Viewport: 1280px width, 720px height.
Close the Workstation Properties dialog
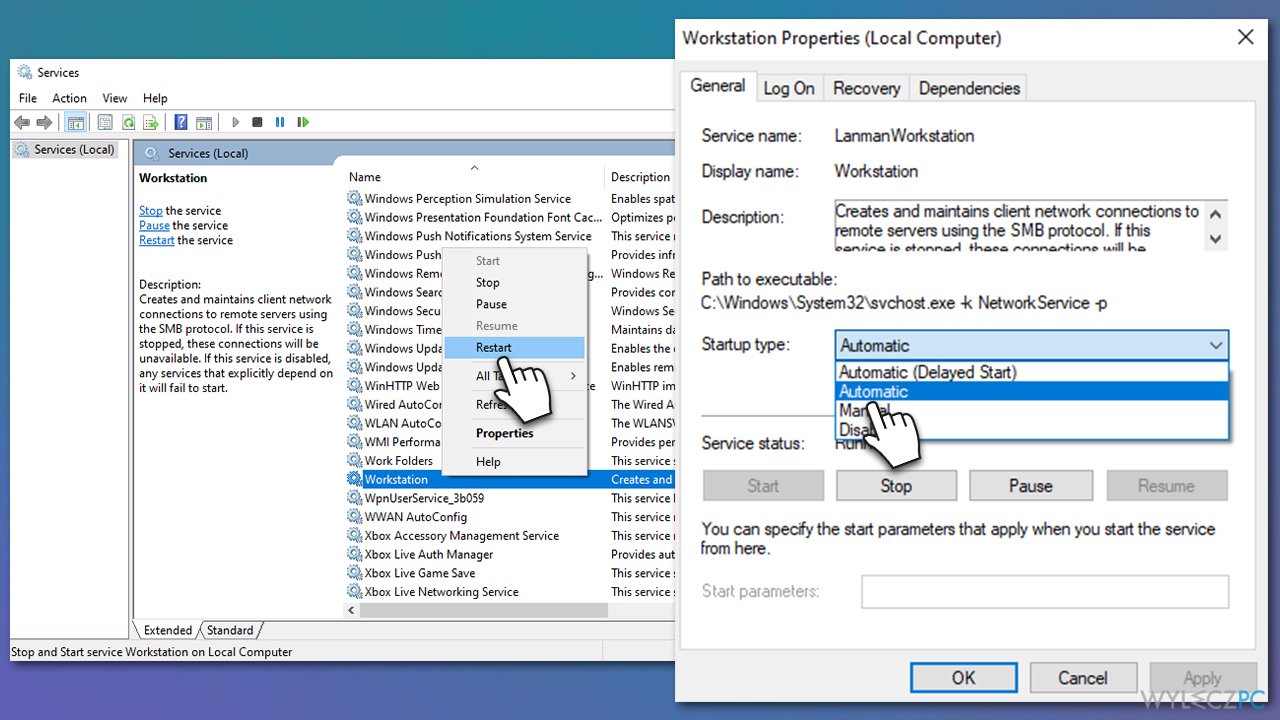tap(1245, 38)
